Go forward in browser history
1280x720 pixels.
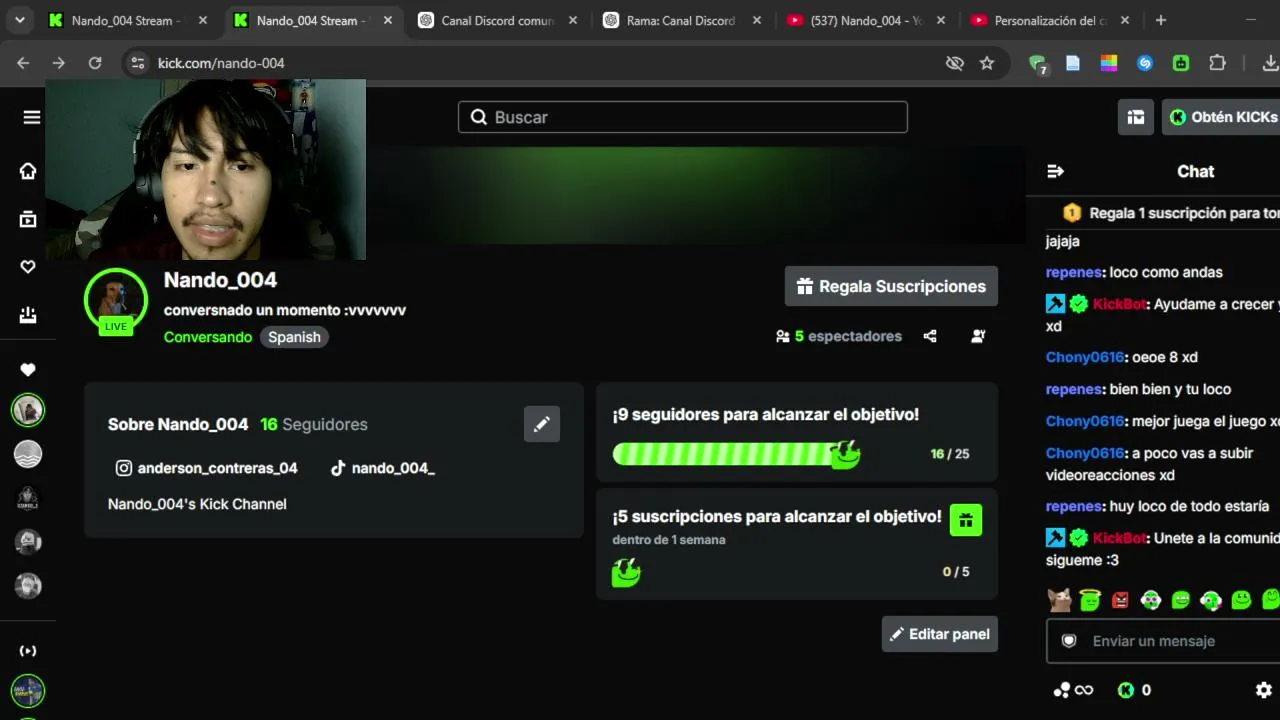59,63
